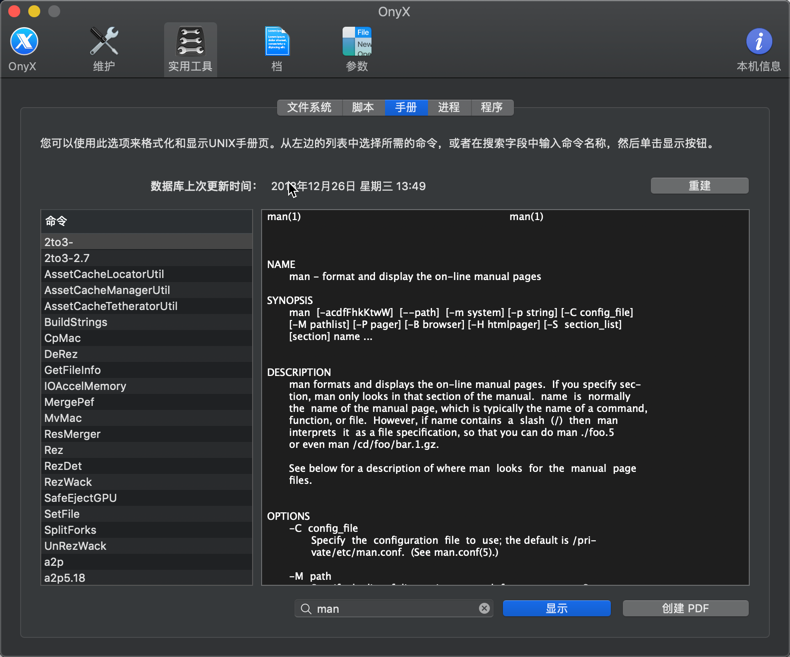This screenshot has height=657, width=790.
Task: Select the a2p command row
Action: (x=146, y=562)
